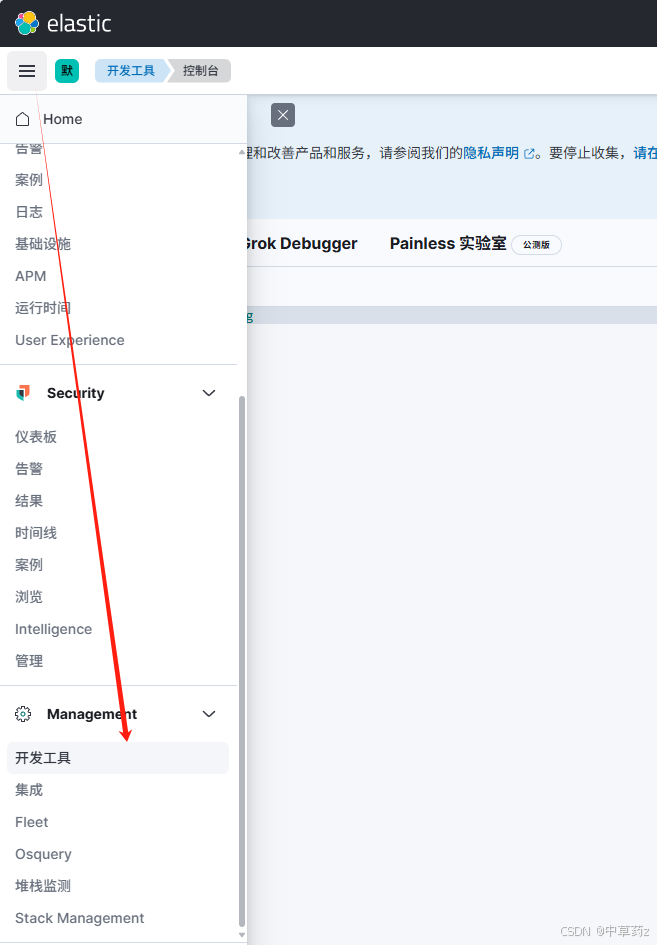The height and width of the screenshot is (945, 657).
Task: Open 集成 under Management
Action: [29, 790]
